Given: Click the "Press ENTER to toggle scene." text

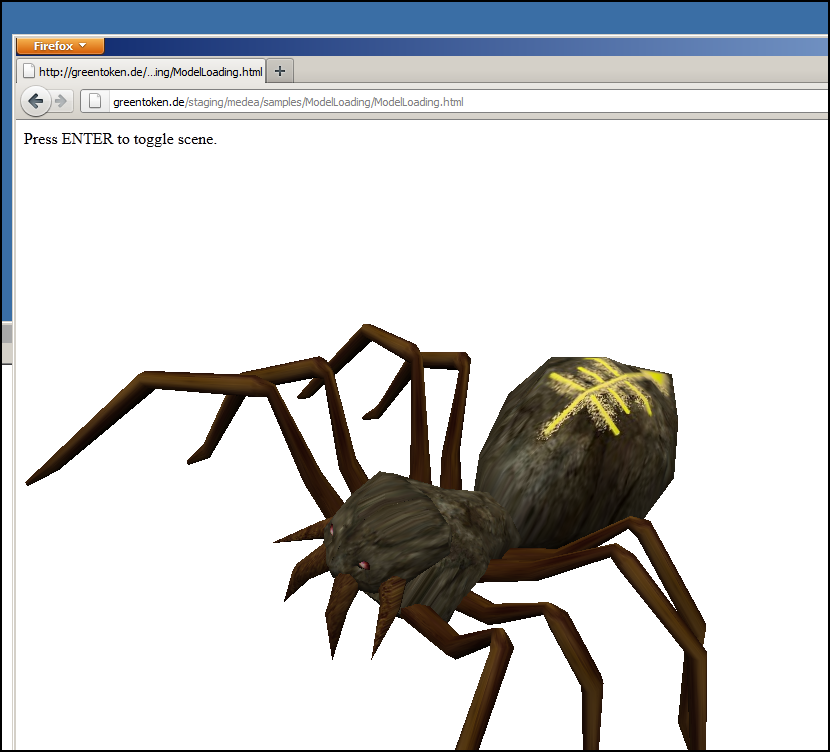Looking at the screenshot, I should pos(120,139).
